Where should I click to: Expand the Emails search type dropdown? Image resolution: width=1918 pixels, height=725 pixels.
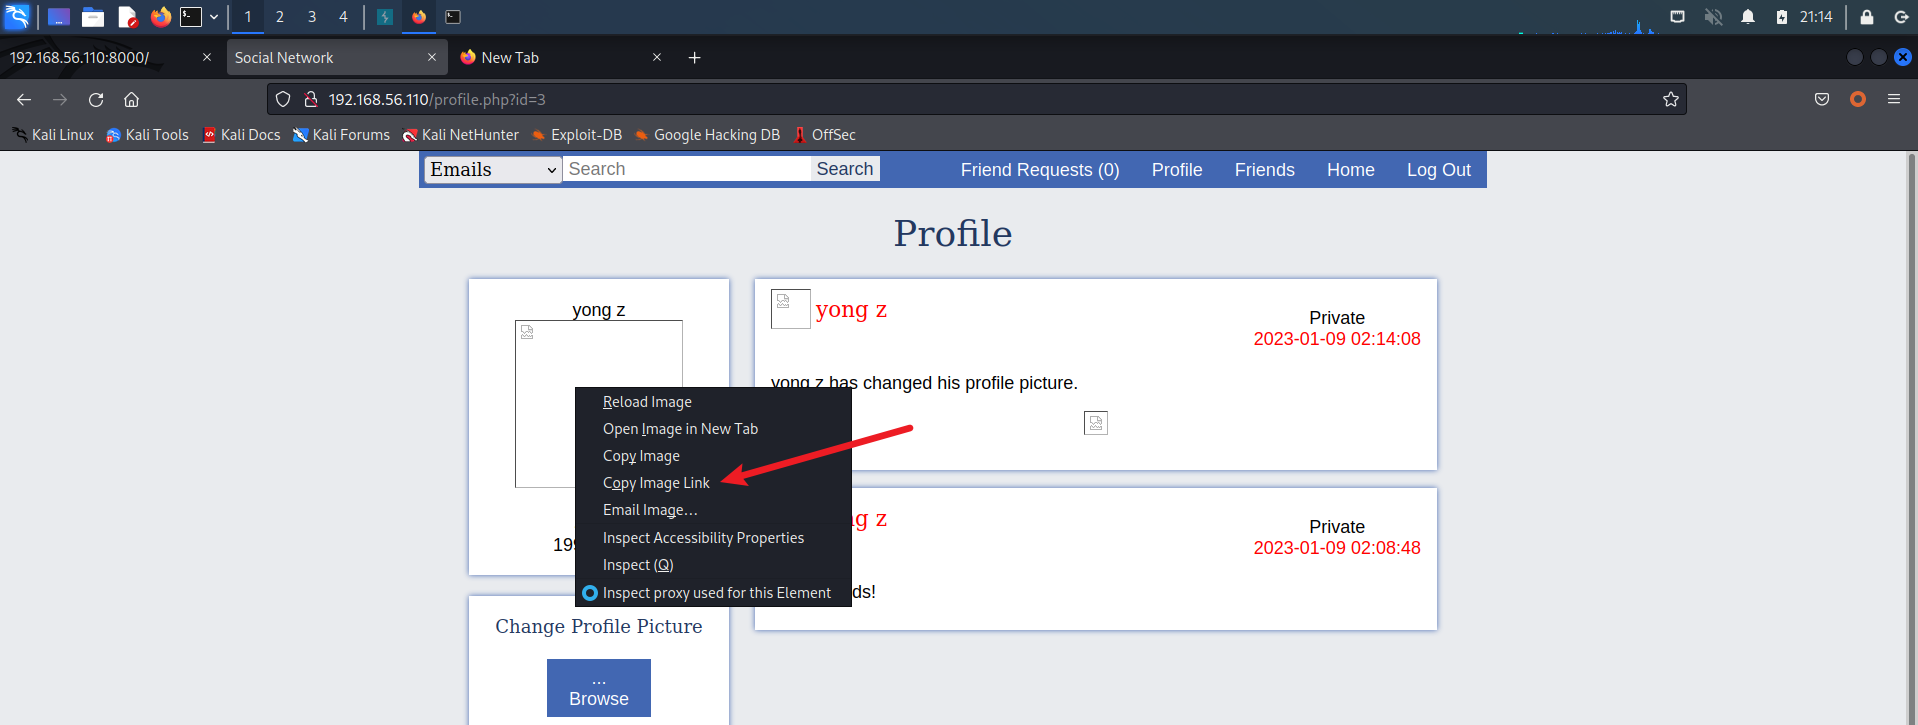[x=493, y=170]
